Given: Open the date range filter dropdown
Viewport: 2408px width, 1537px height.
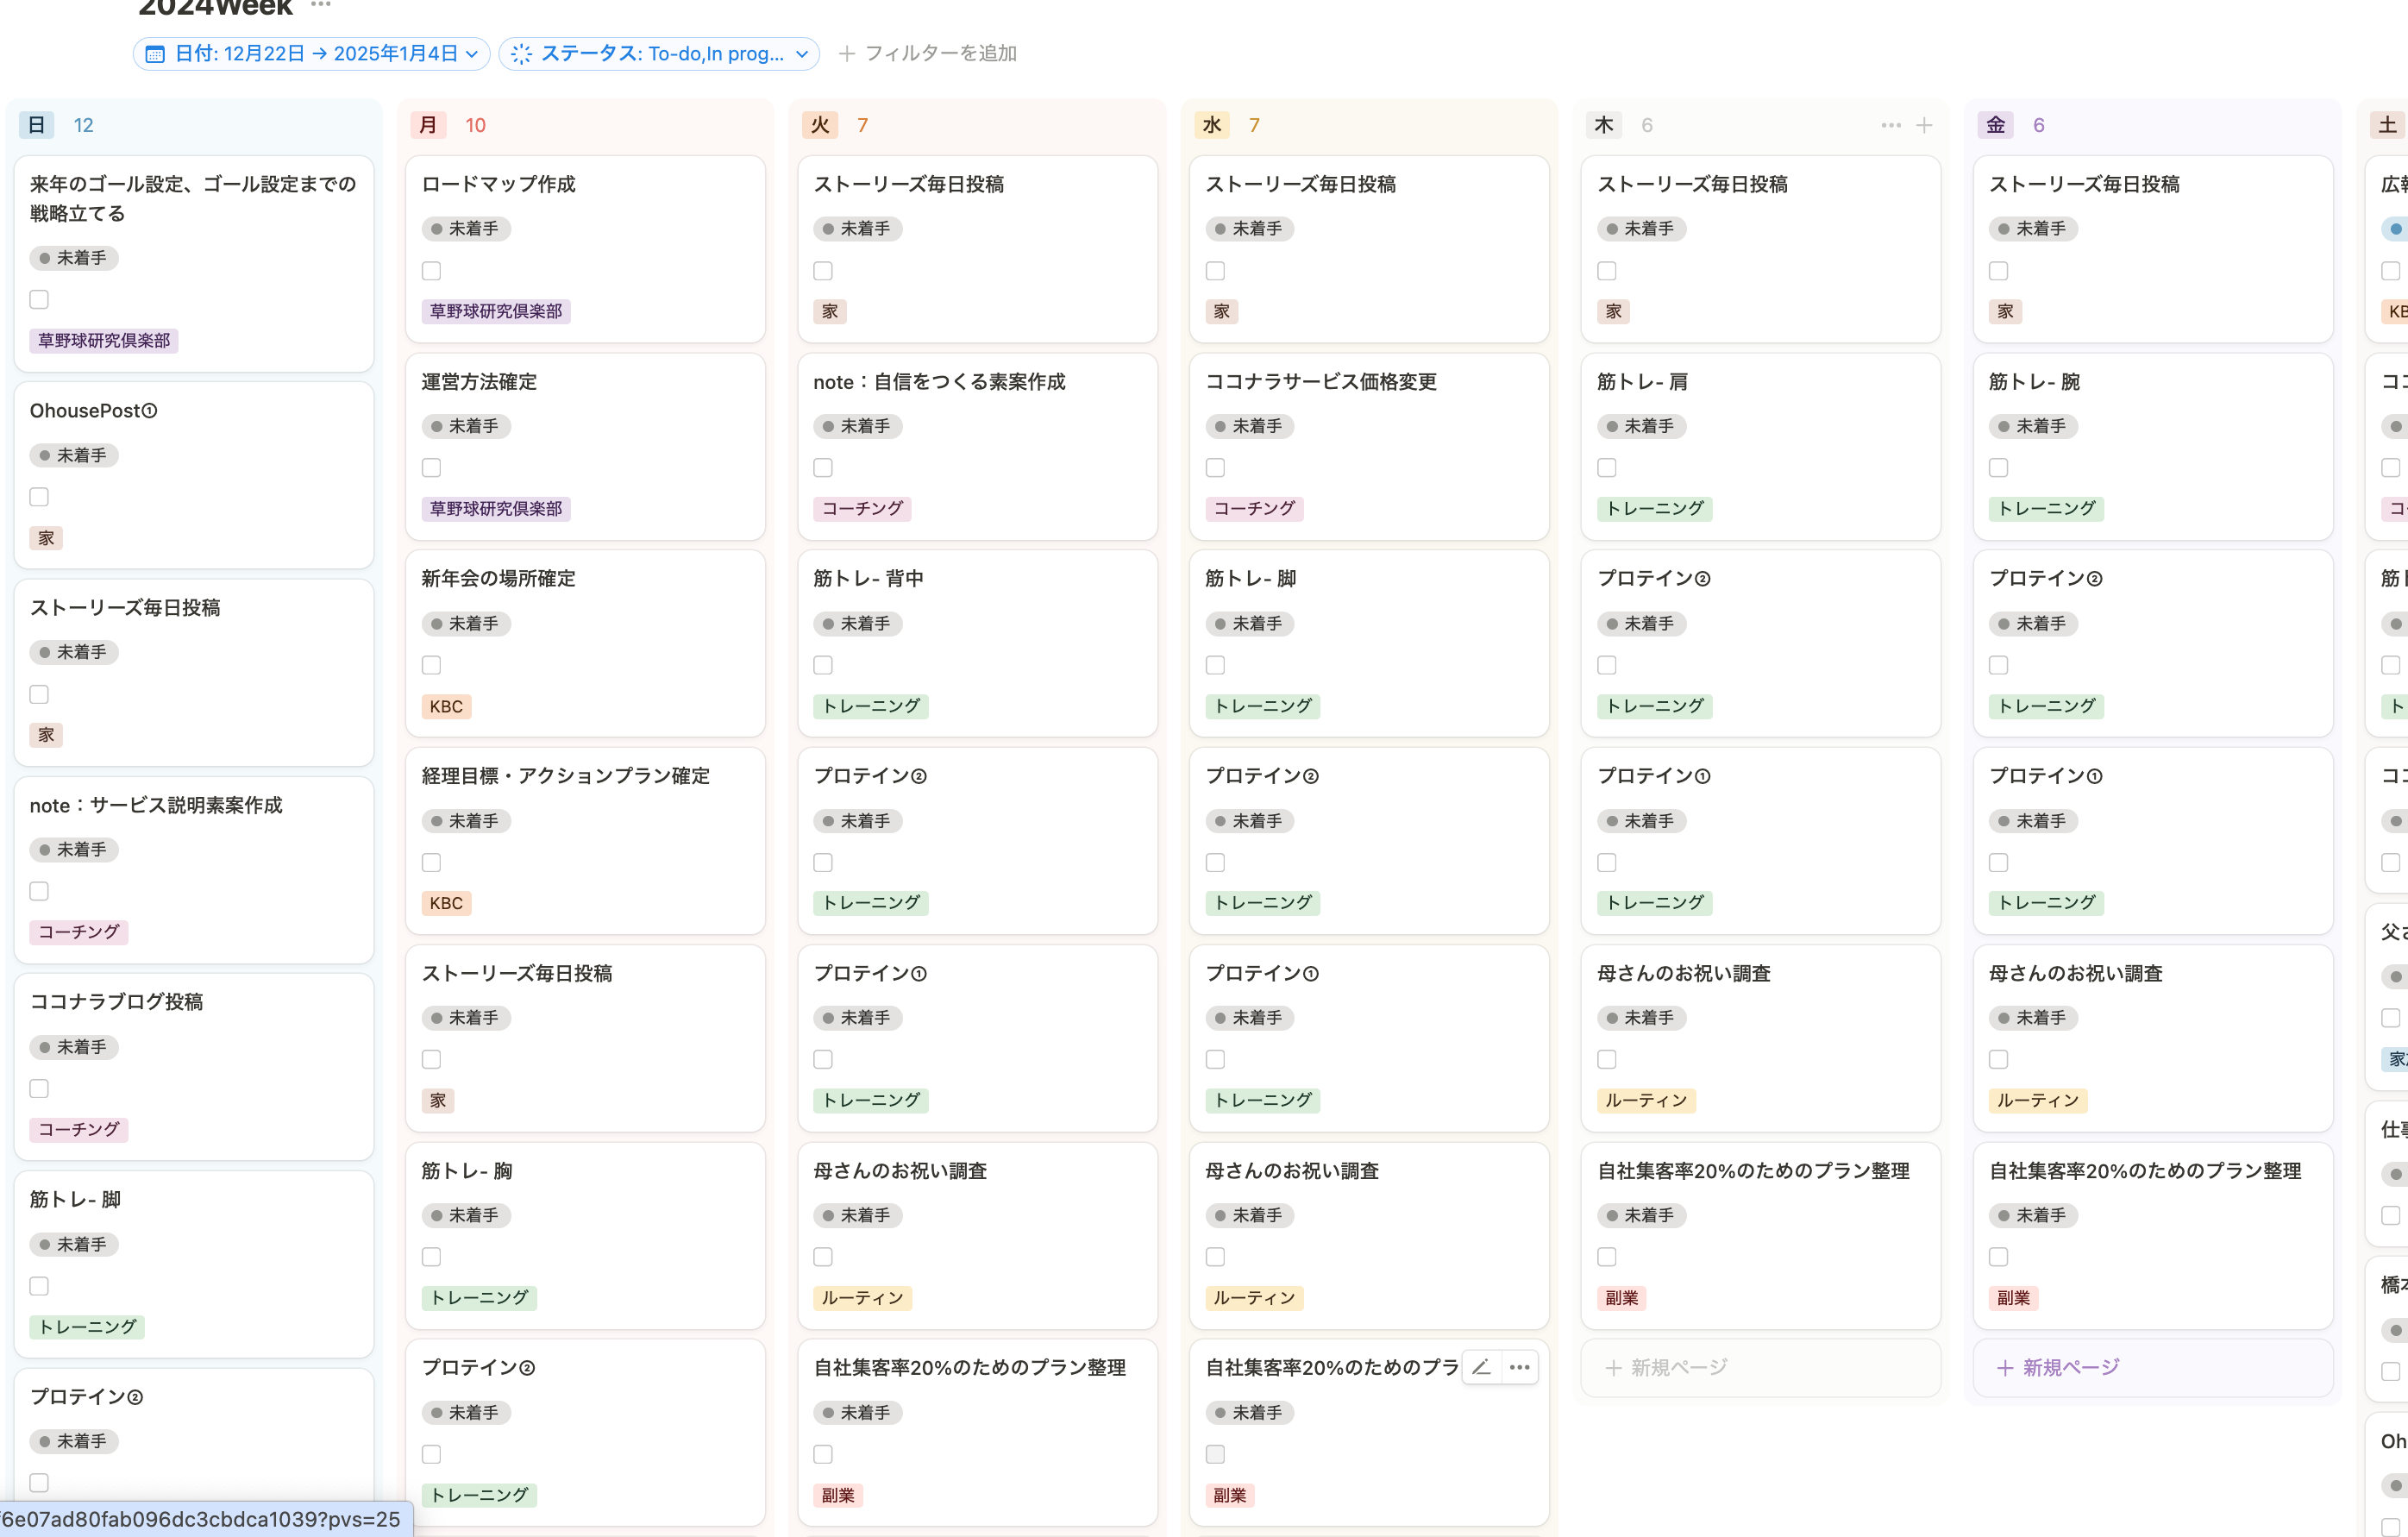Looking at the screenshot, I should [x=472, y=53].
